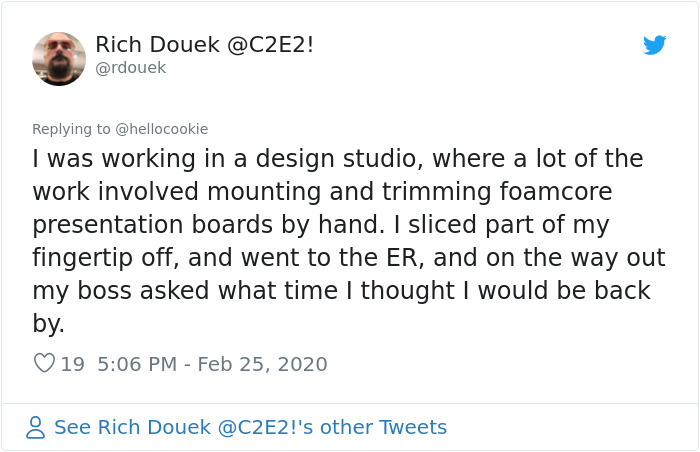Open the @hellocookie mention in the reply line

pos(162,129)
